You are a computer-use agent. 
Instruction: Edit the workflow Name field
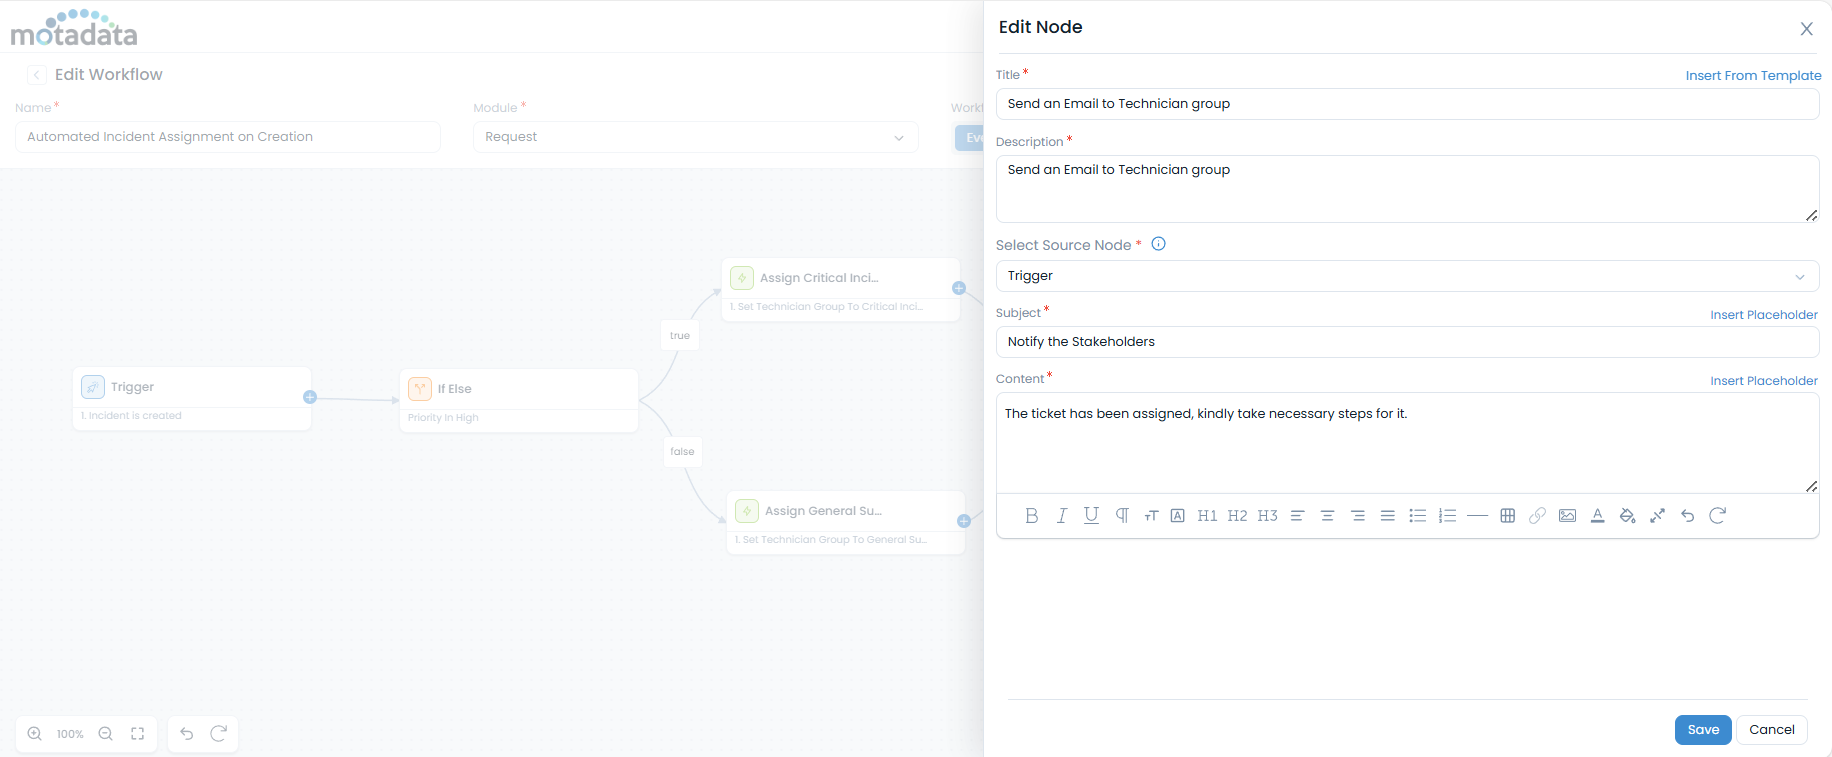228,137
